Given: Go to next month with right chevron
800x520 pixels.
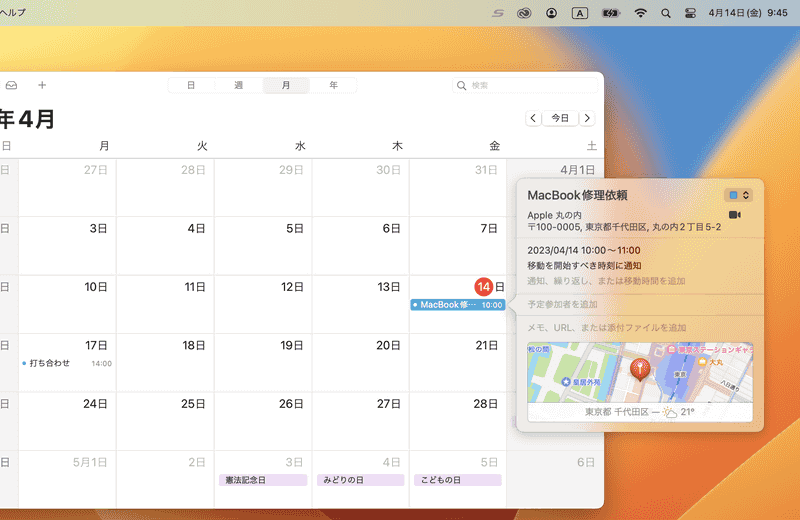Looking at the screenshot, I should coord(587,118).
